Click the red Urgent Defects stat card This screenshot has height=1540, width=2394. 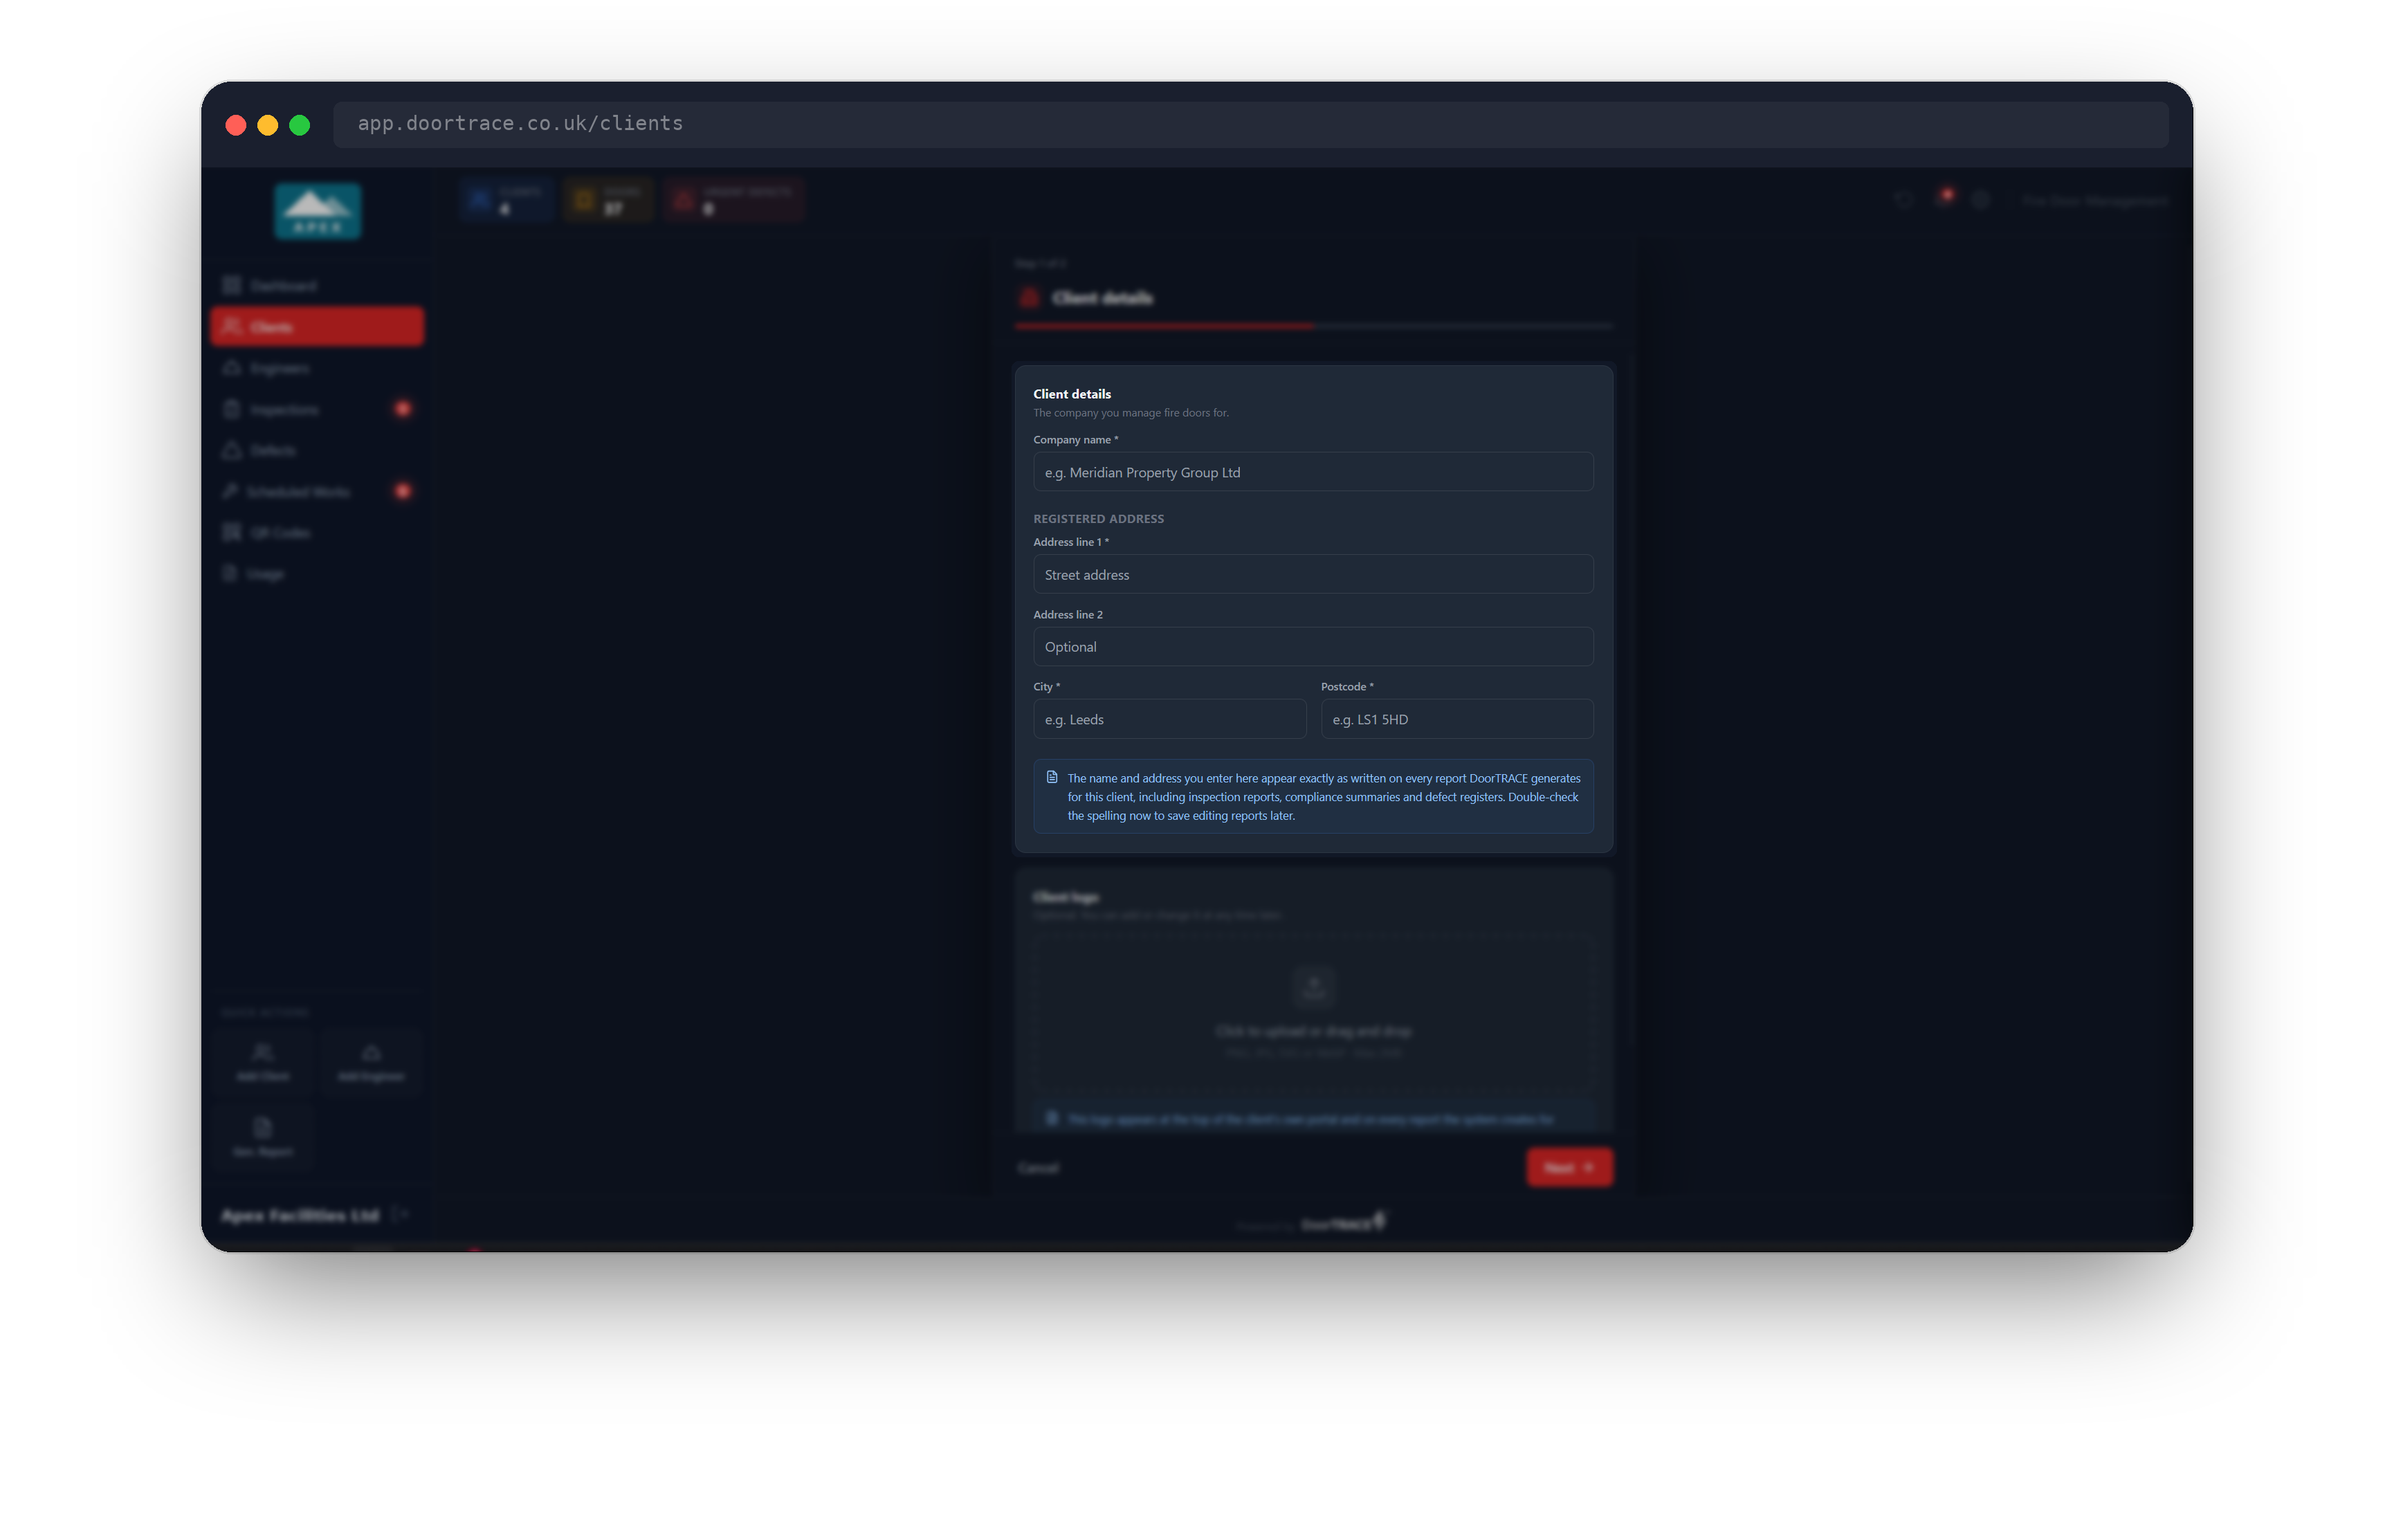(x=734, y=200)
